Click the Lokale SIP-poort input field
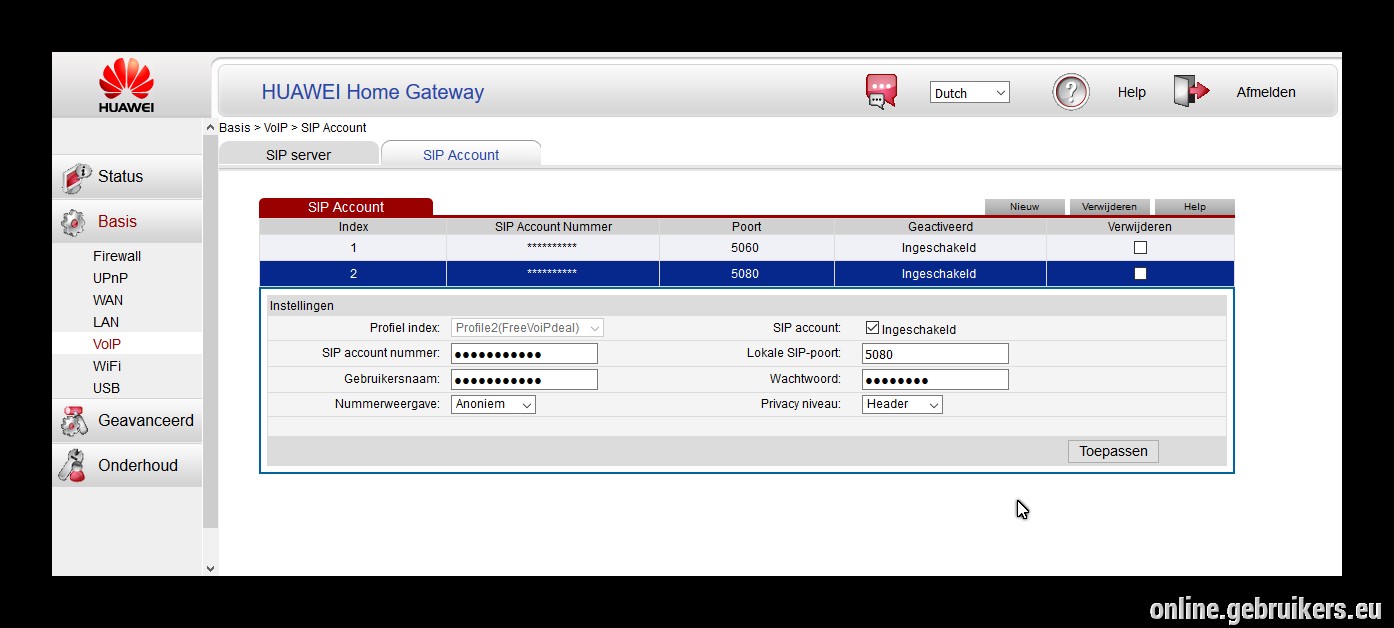 (x=935, y=354)
